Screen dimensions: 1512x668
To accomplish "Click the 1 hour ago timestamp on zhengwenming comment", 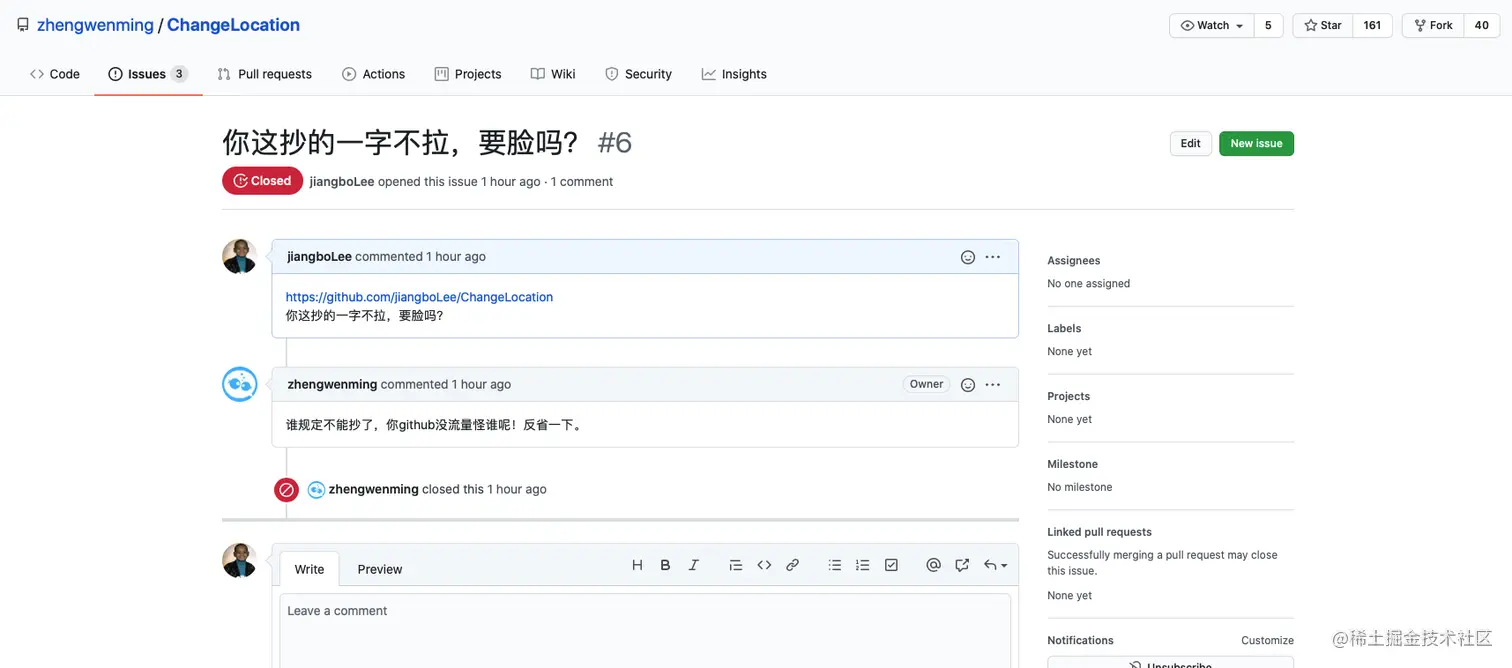I will point(481,385).
